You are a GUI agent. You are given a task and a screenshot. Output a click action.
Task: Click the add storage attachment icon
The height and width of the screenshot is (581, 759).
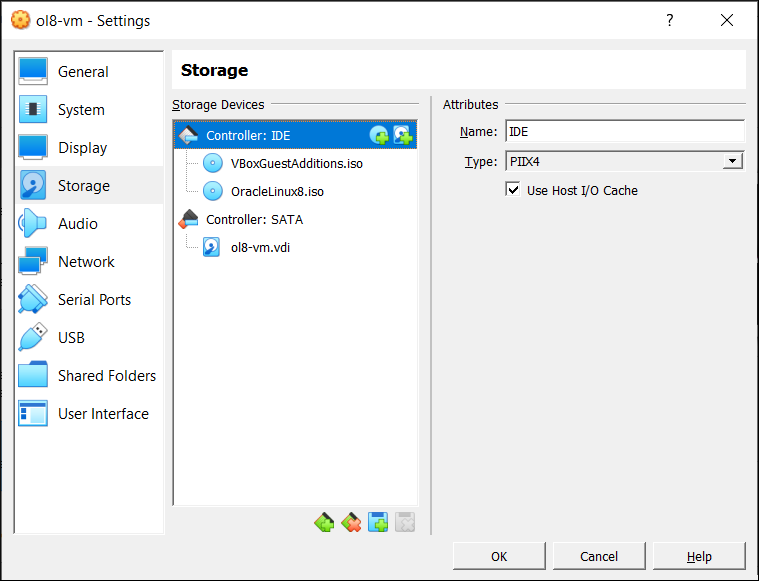[378, 522]
